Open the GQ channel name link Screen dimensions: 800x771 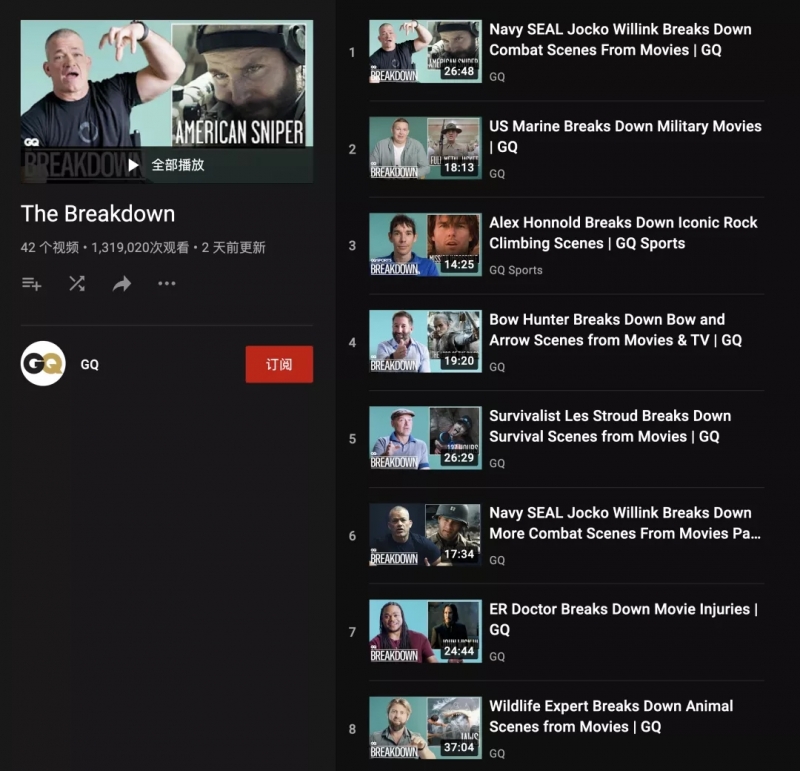90,364
